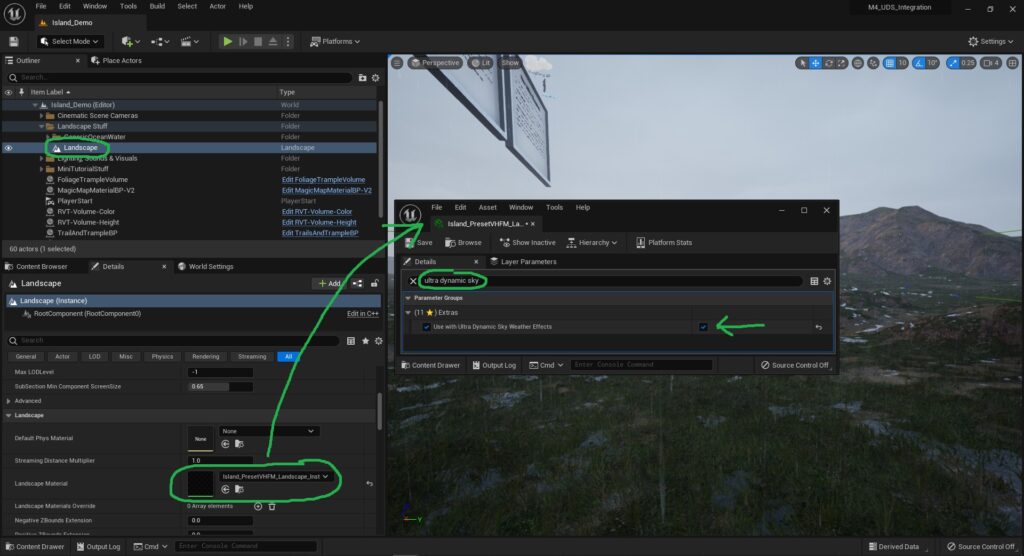Select the All filter in Details

click(x=288, y=357)
